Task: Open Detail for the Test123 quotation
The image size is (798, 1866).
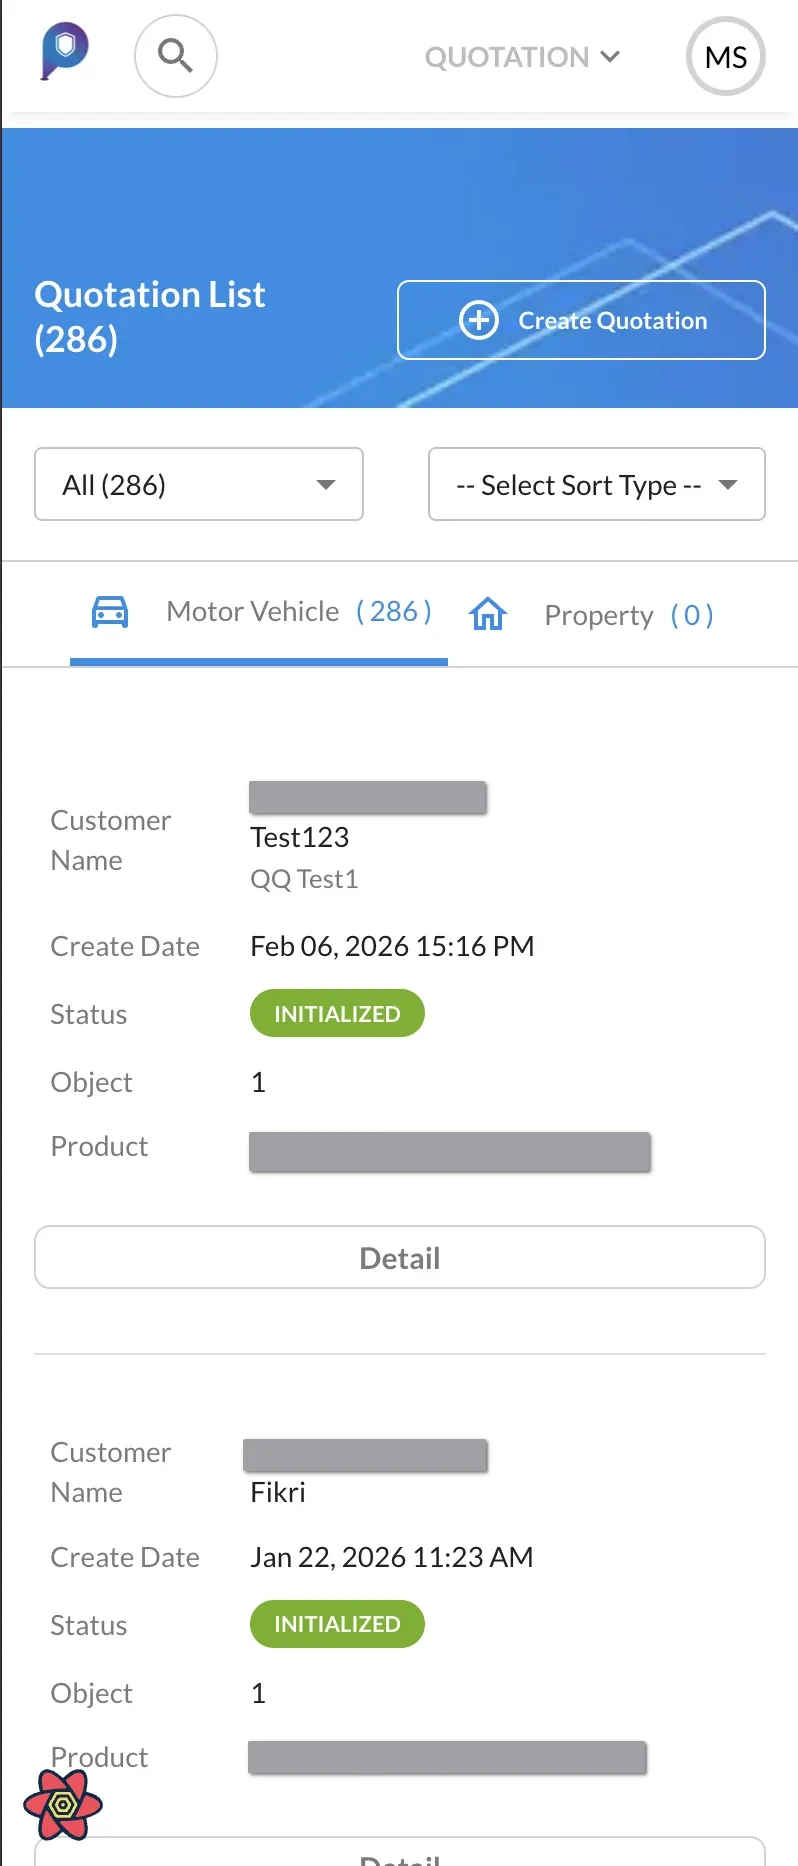Action: coord(400,1258)
